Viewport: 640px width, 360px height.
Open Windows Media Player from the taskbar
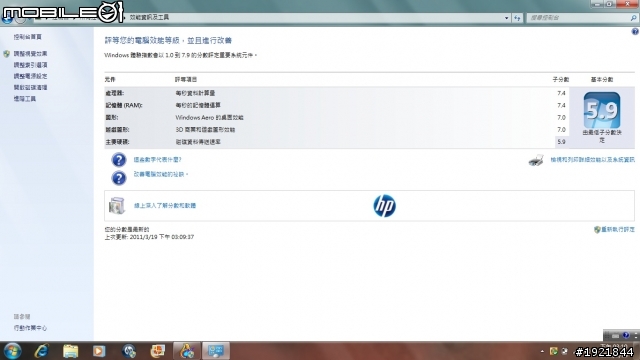click(x=99, y=351)
